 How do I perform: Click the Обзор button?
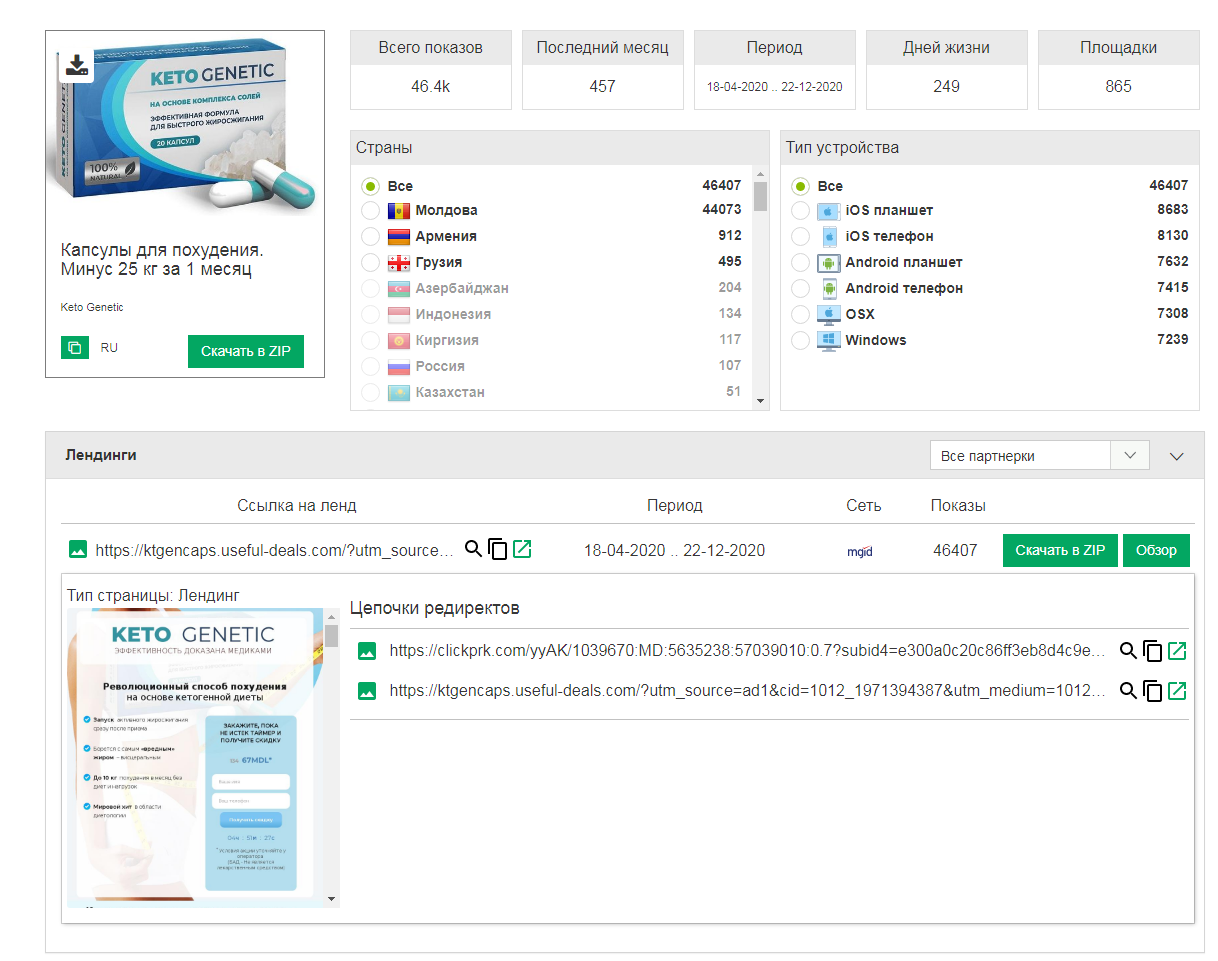[x=1157, y=550]
